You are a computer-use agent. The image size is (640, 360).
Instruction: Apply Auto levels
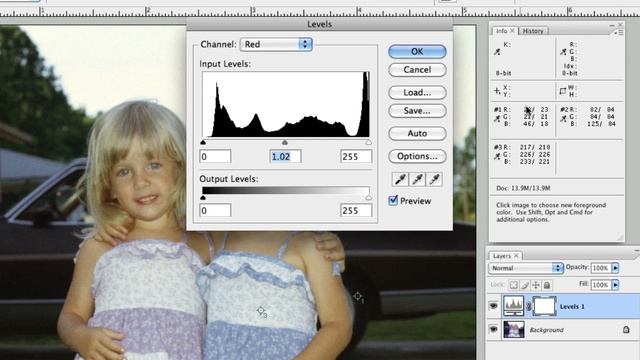[x=417, y=133]
